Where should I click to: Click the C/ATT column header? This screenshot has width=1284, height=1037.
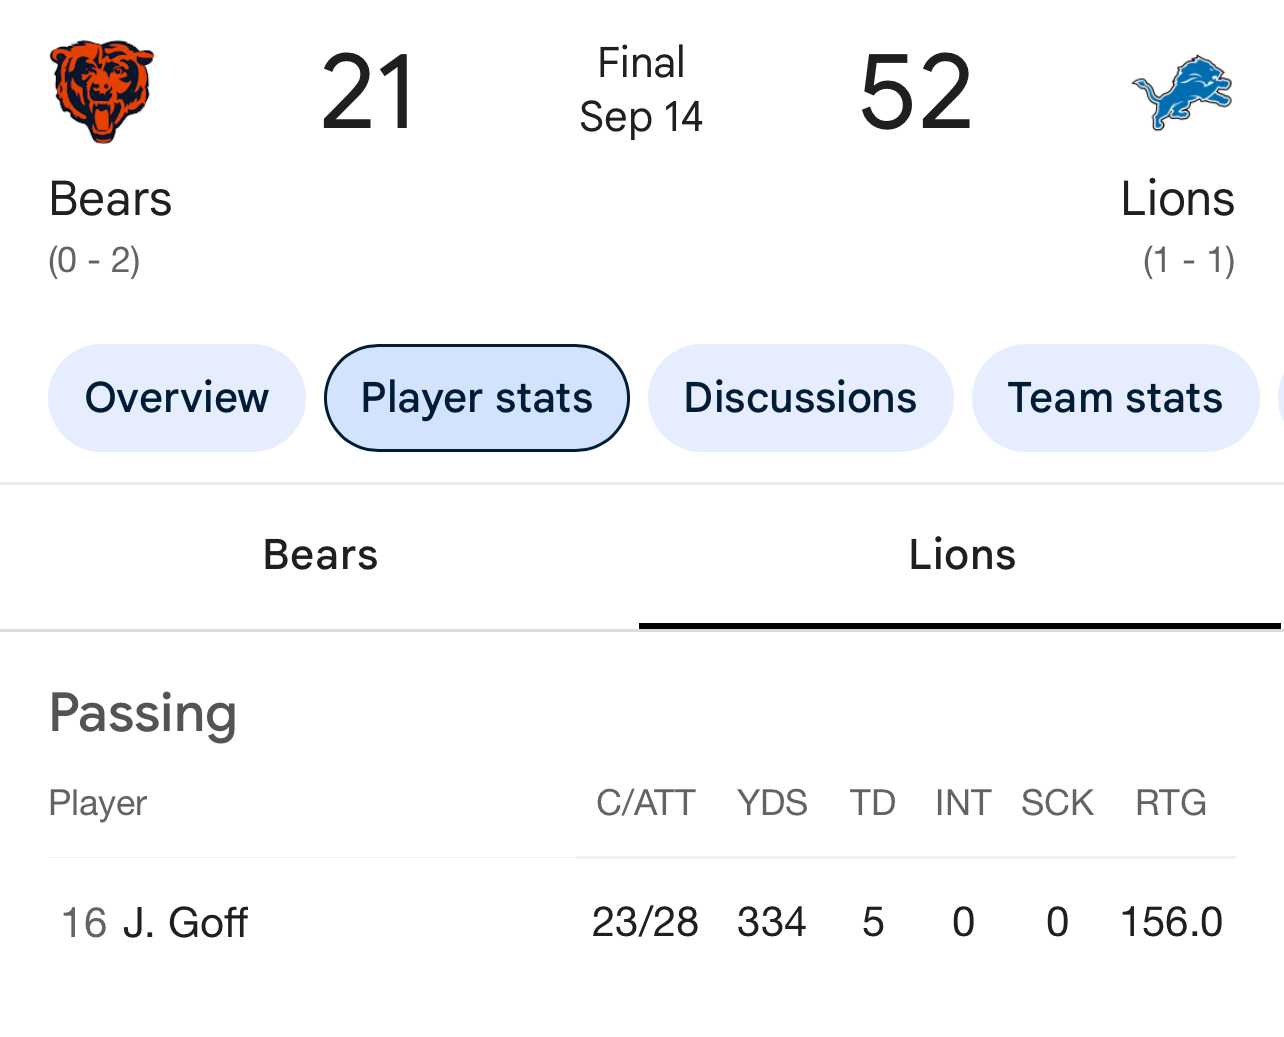pos(645,803)
